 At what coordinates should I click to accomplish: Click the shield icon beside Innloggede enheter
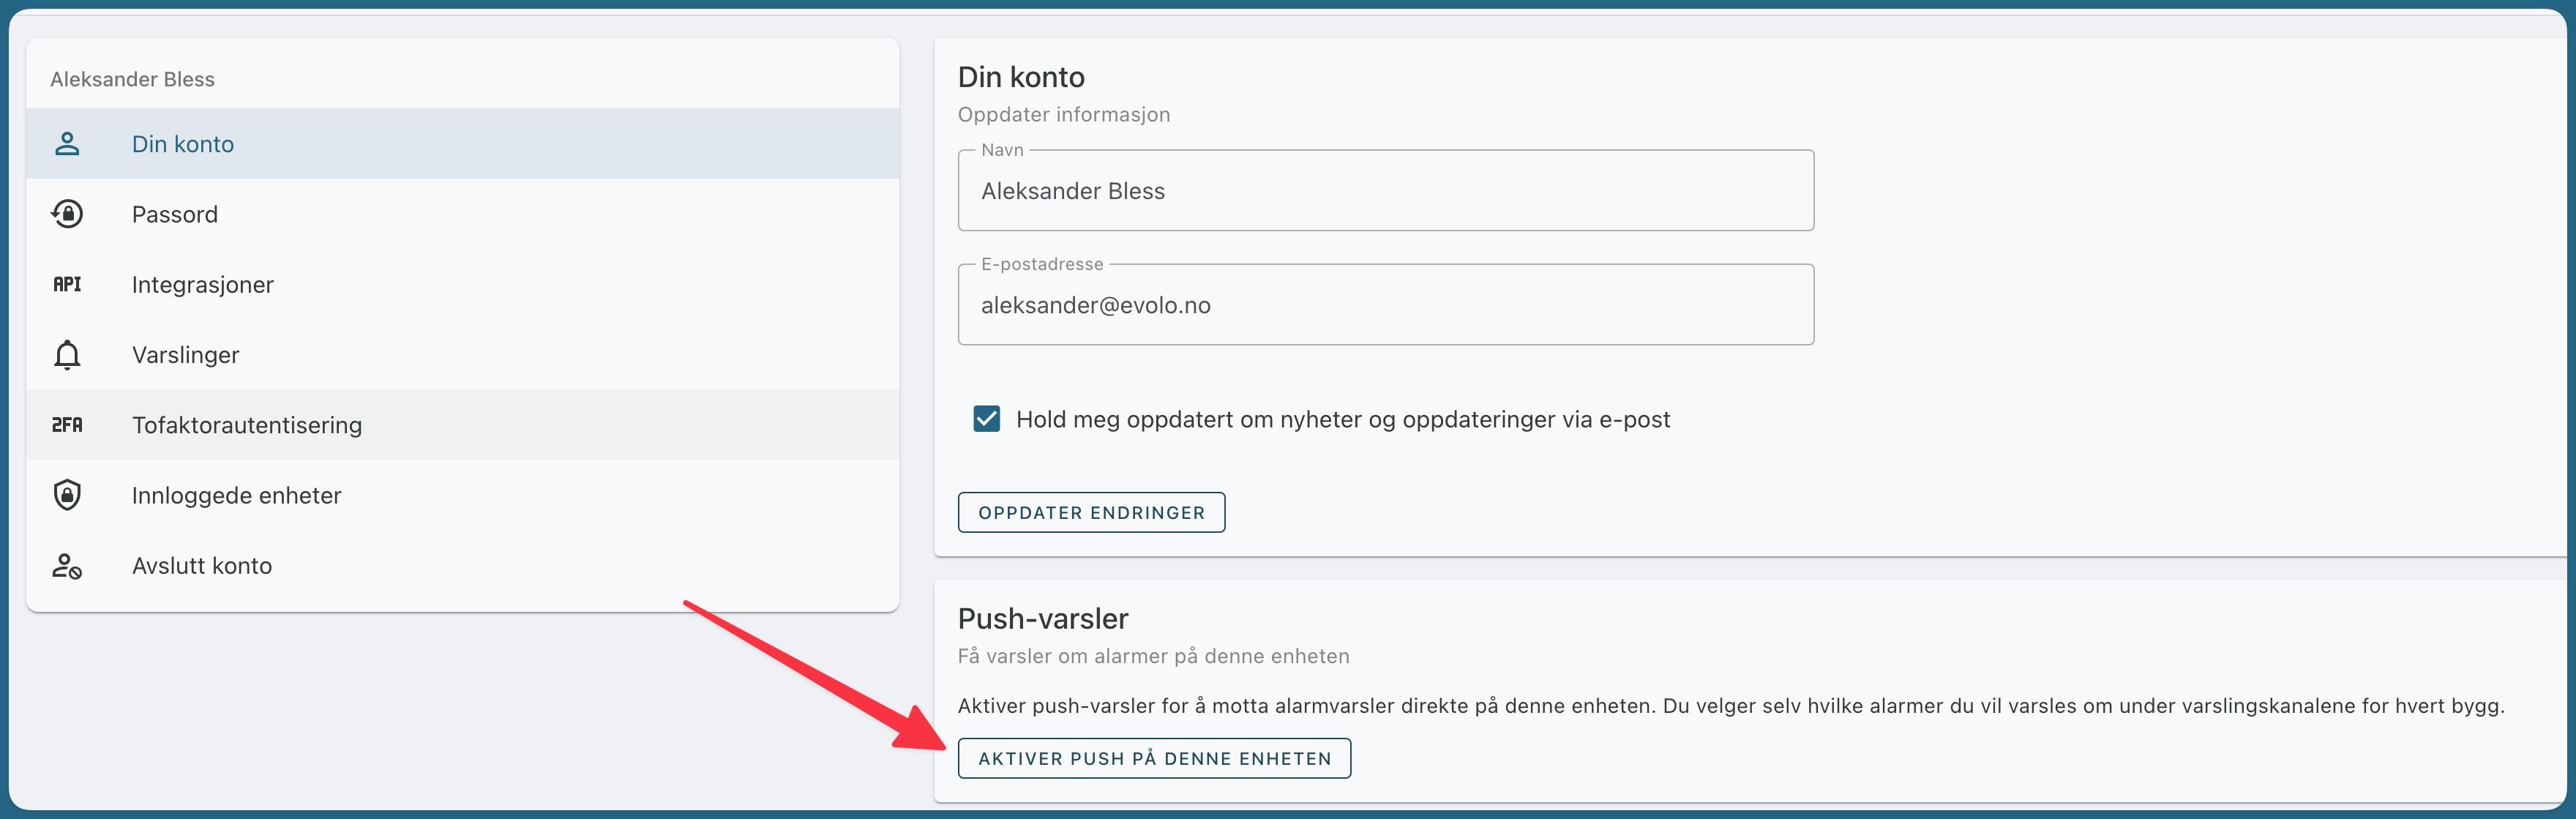pos(67,495)
